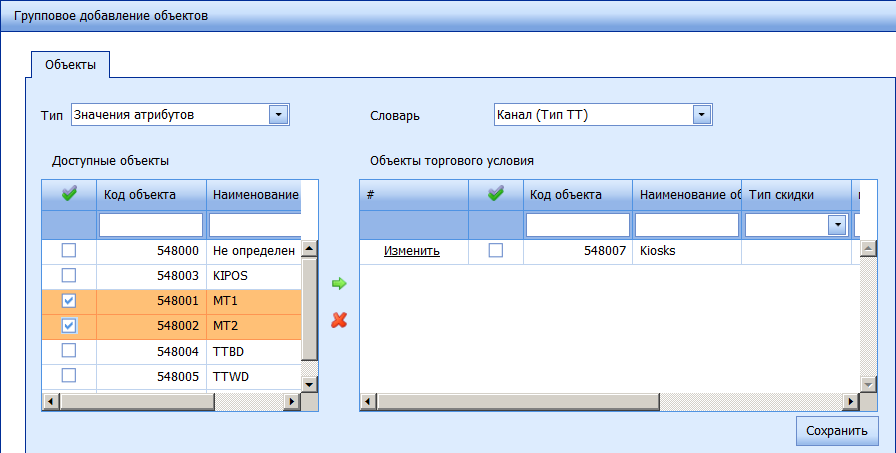Click the Изменить link for Kiosks

coord(412,251)
